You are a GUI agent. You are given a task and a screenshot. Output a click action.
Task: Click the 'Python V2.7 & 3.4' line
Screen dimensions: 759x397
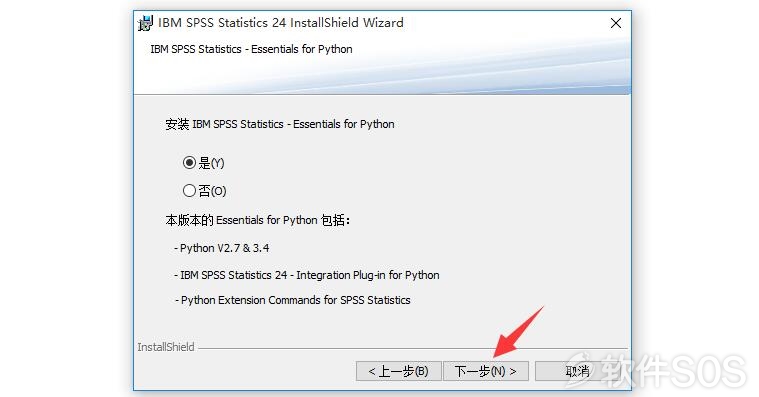point(222,248)
